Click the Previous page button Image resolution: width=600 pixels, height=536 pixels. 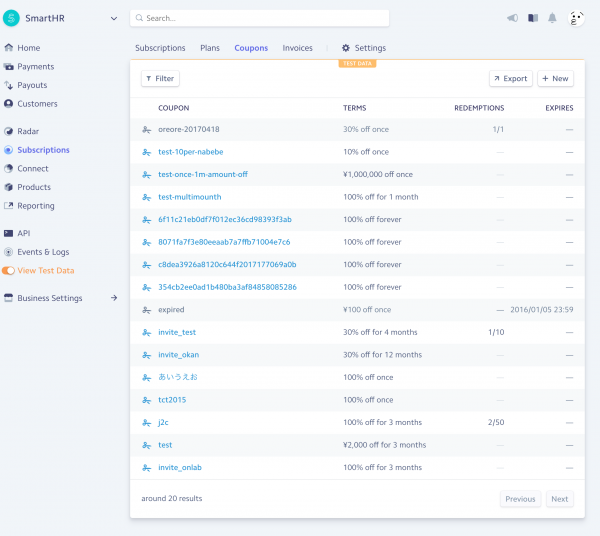tap(520, 499)
